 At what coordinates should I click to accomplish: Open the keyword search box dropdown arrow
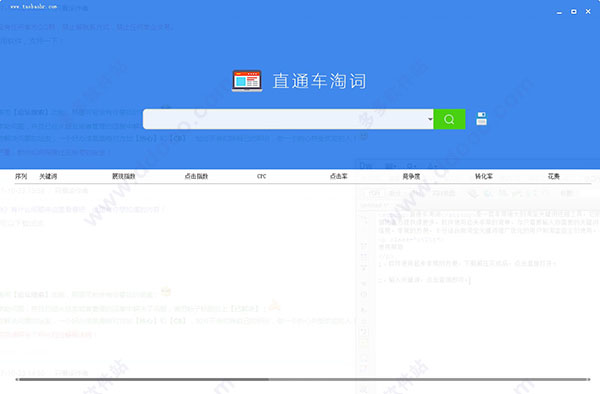tap(430, 119)
